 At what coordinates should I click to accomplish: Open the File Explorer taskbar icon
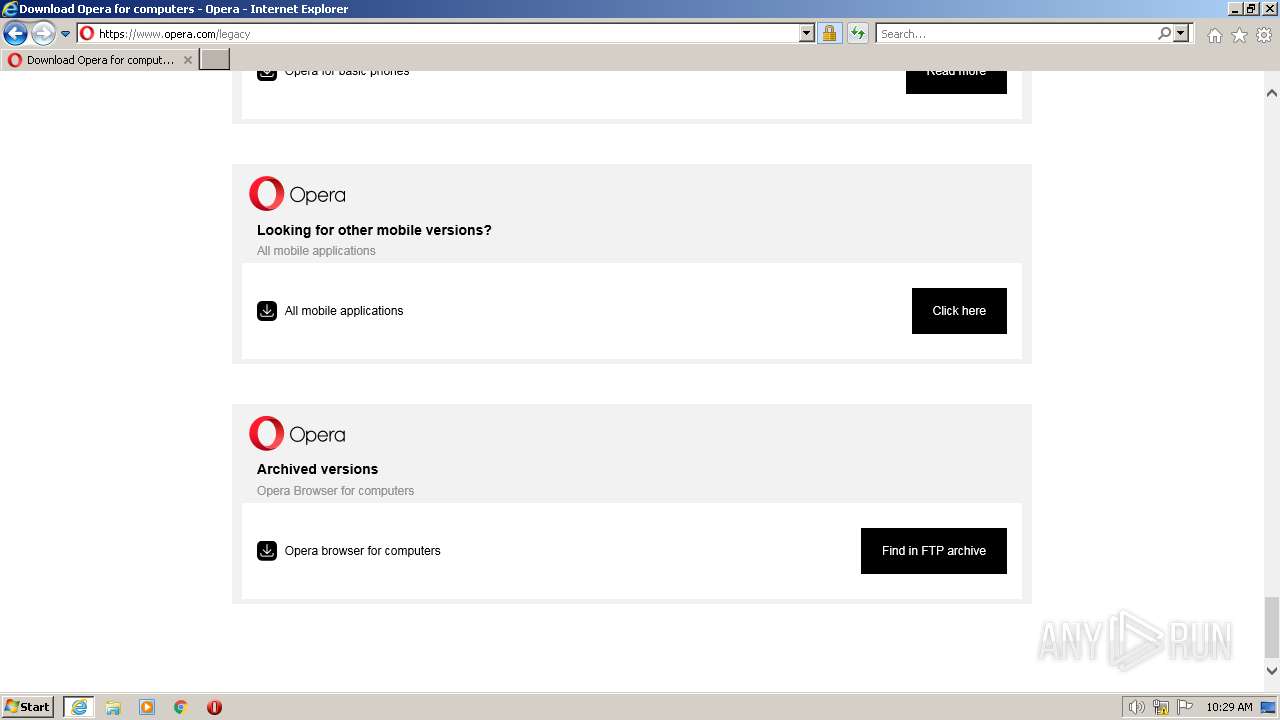click(113, 707)
